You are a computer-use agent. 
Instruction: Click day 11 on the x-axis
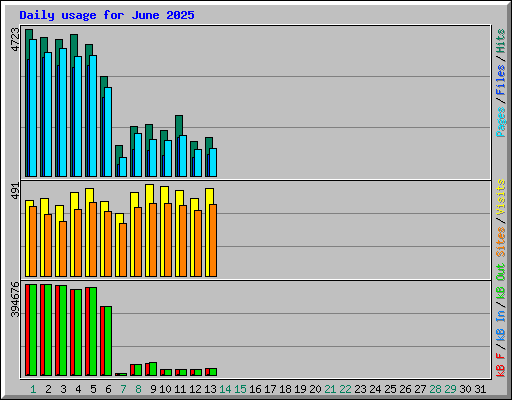(180, 389)
